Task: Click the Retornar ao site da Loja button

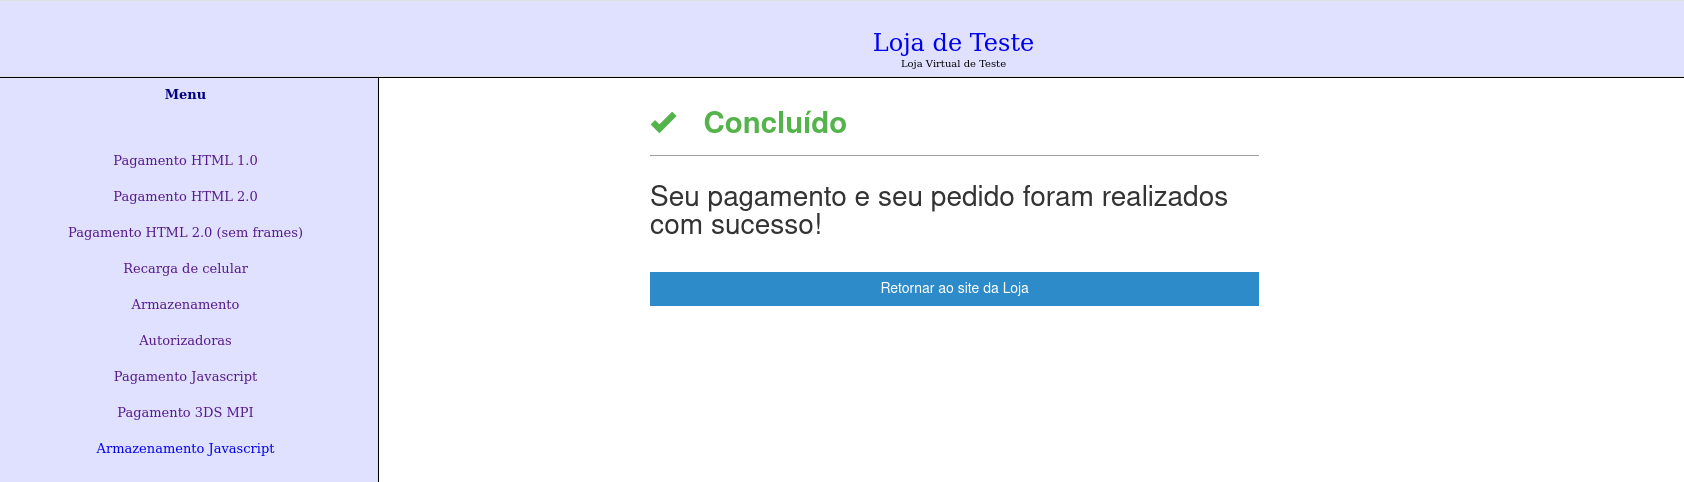Action: 954,288
